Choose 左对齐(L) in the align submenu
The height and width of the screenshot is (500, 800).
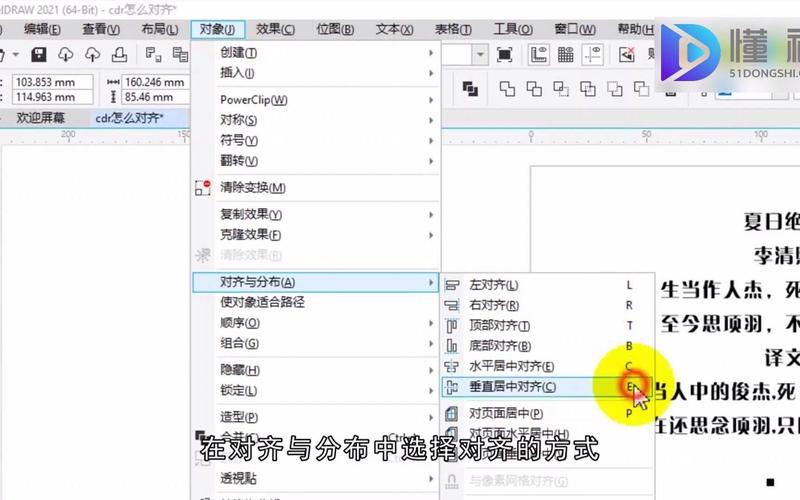pos(547,285)
